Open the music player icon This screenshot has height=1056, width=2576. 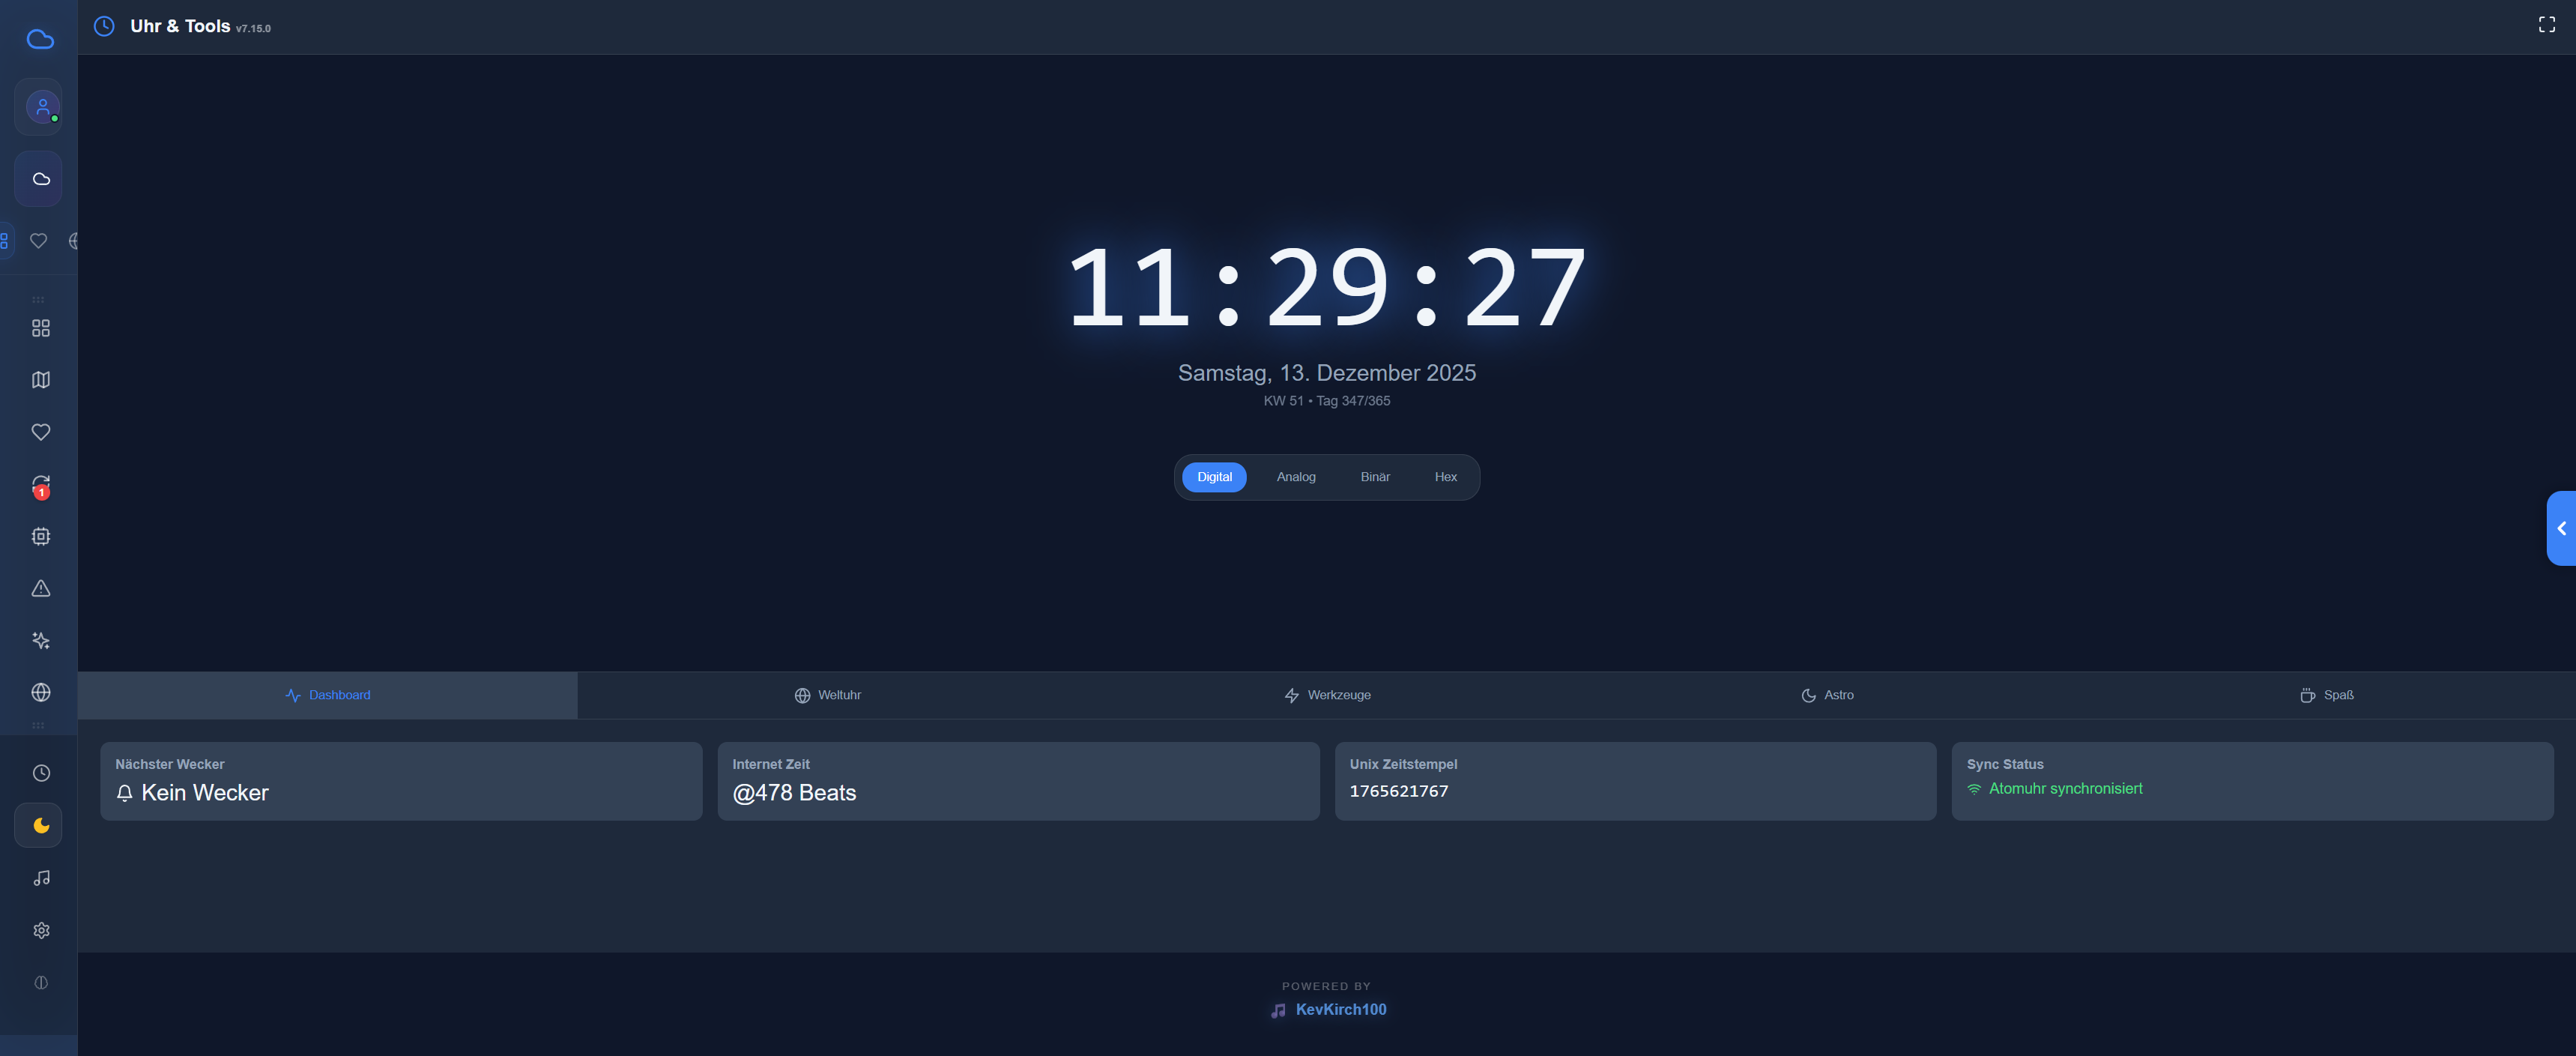tap(40, 878)
